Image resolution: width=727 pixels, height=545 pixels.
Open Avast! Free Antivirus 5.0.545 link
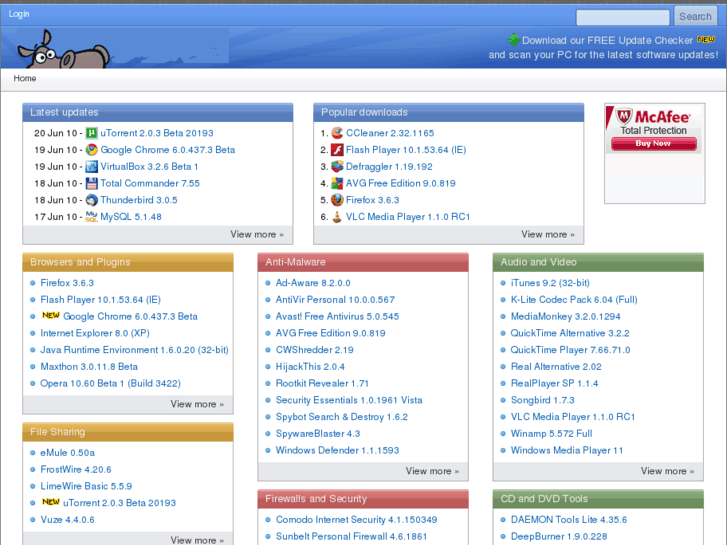tap(338, 316)
